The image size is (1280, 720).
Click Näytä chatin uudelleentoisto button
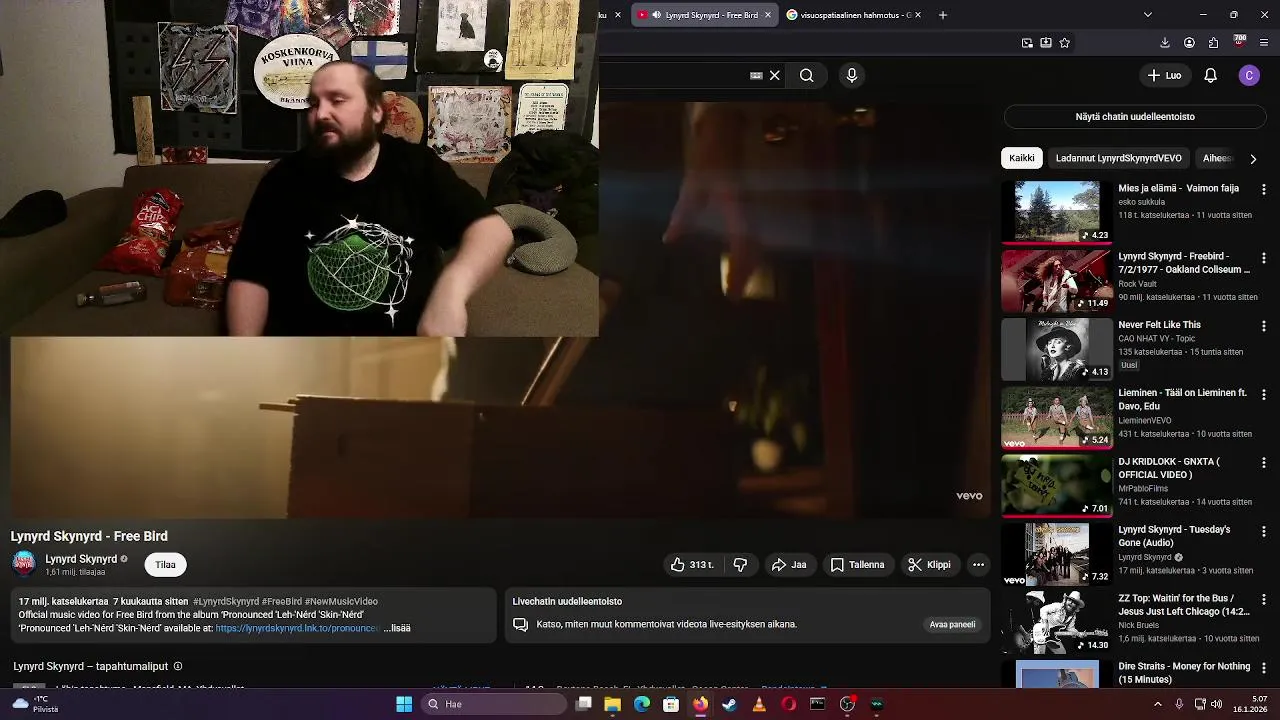tap(1135, 117)
